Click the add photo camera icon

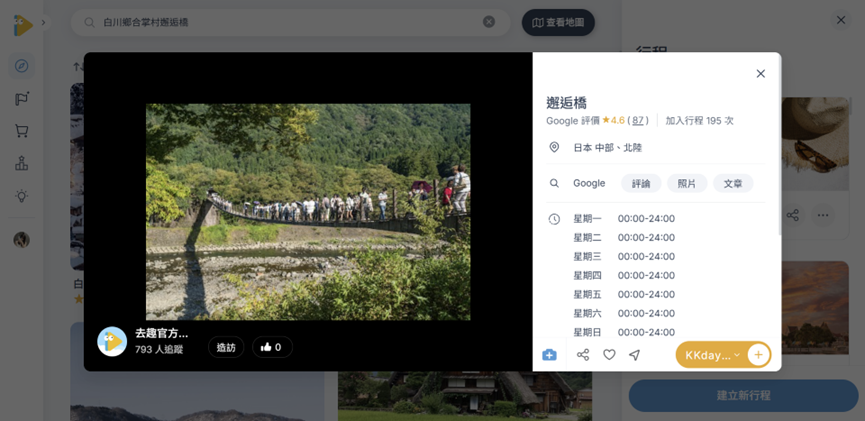tap(549, 355)
